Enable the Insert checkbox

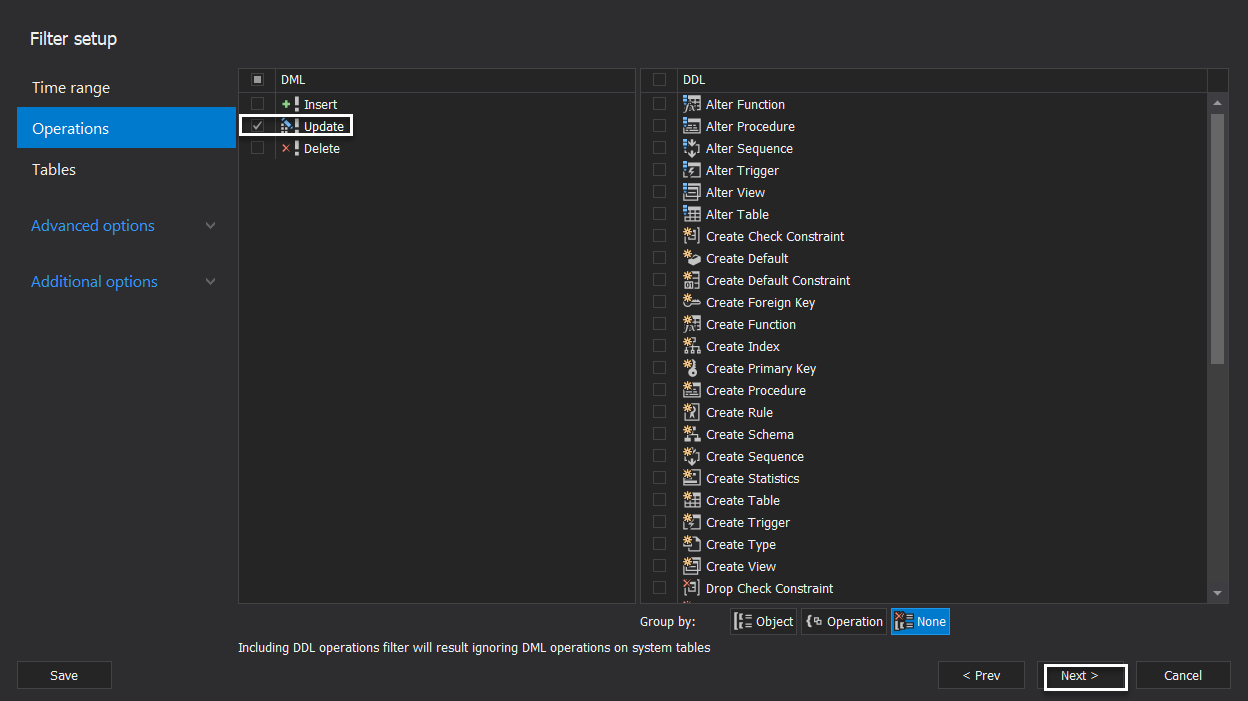pos(258,104)
